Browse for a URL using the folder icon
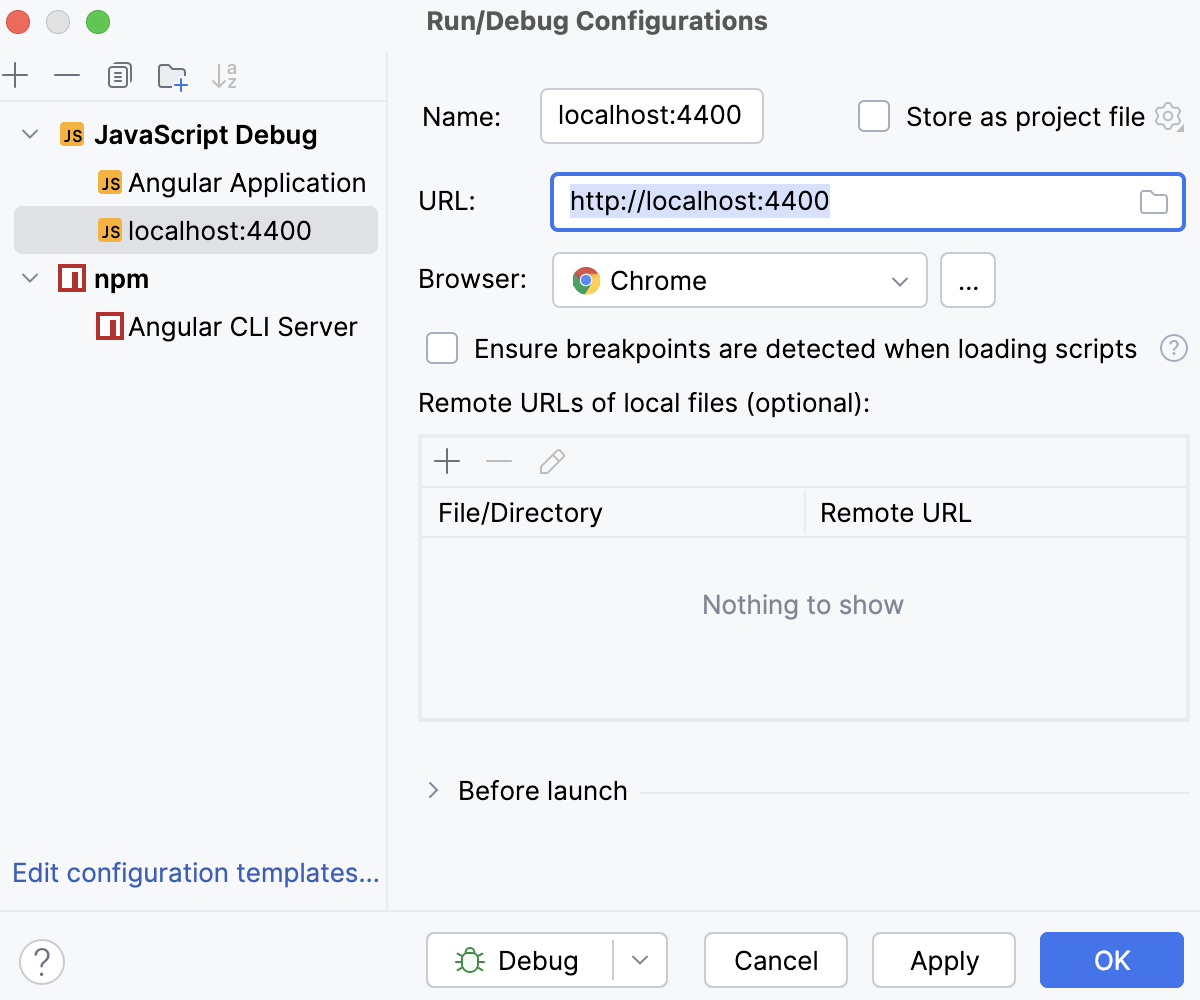1200x1000 pixels. (1154, 201)
